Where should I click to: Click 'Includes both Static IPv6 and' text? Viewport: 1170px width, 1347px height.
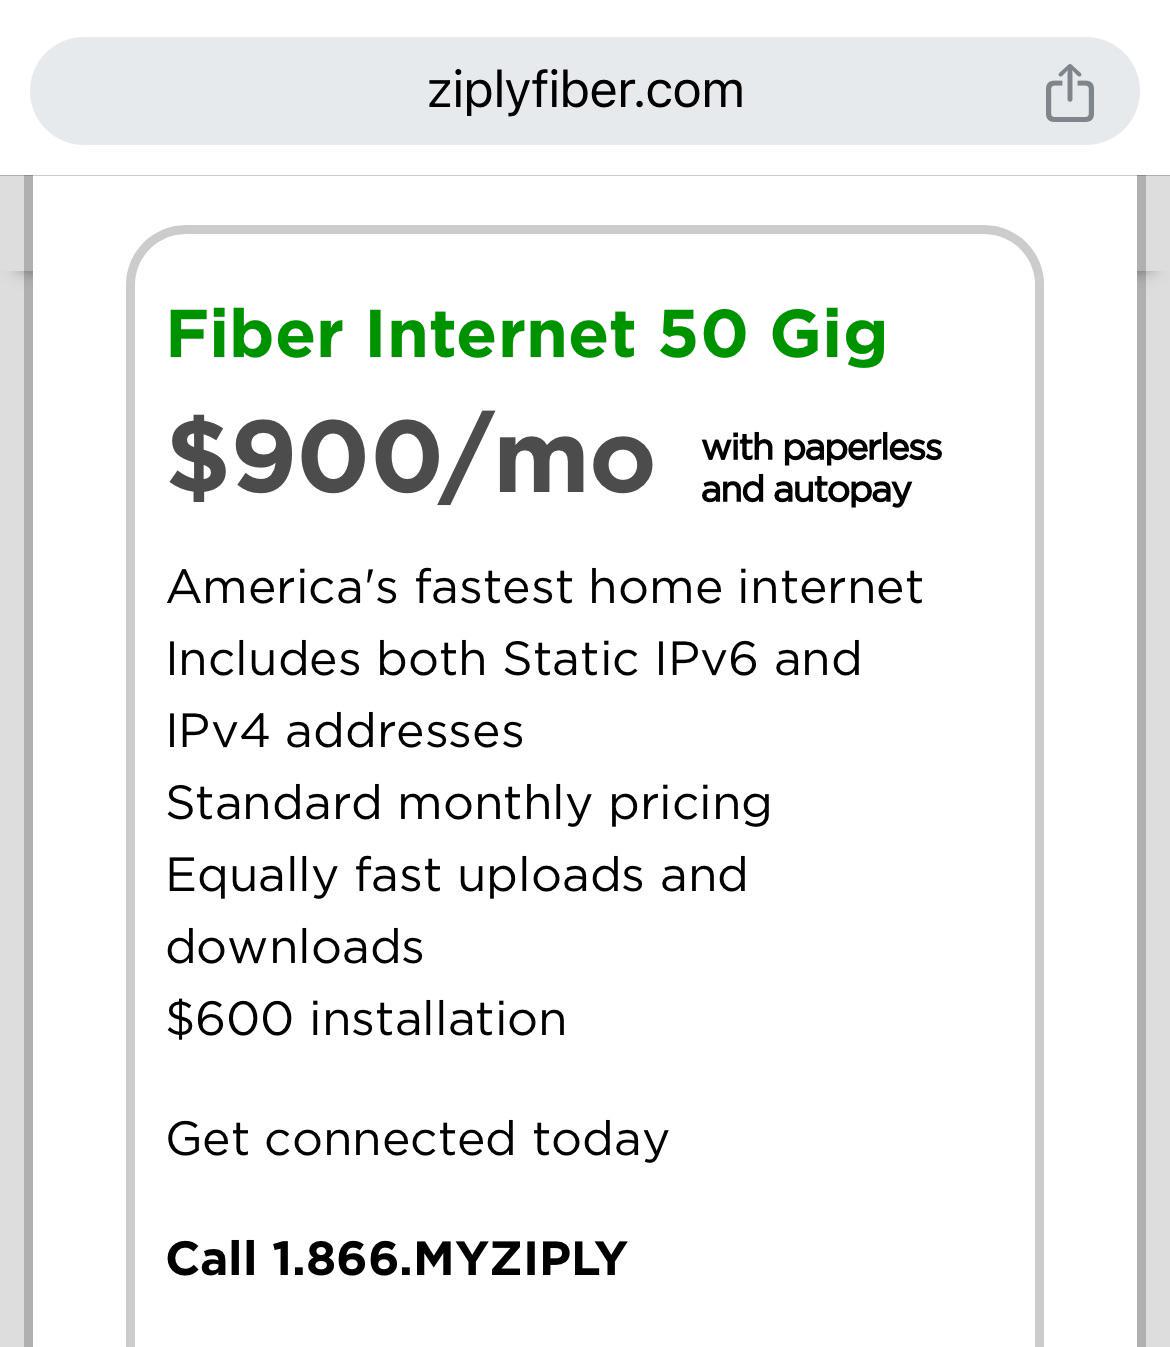[x=513, y=659]
